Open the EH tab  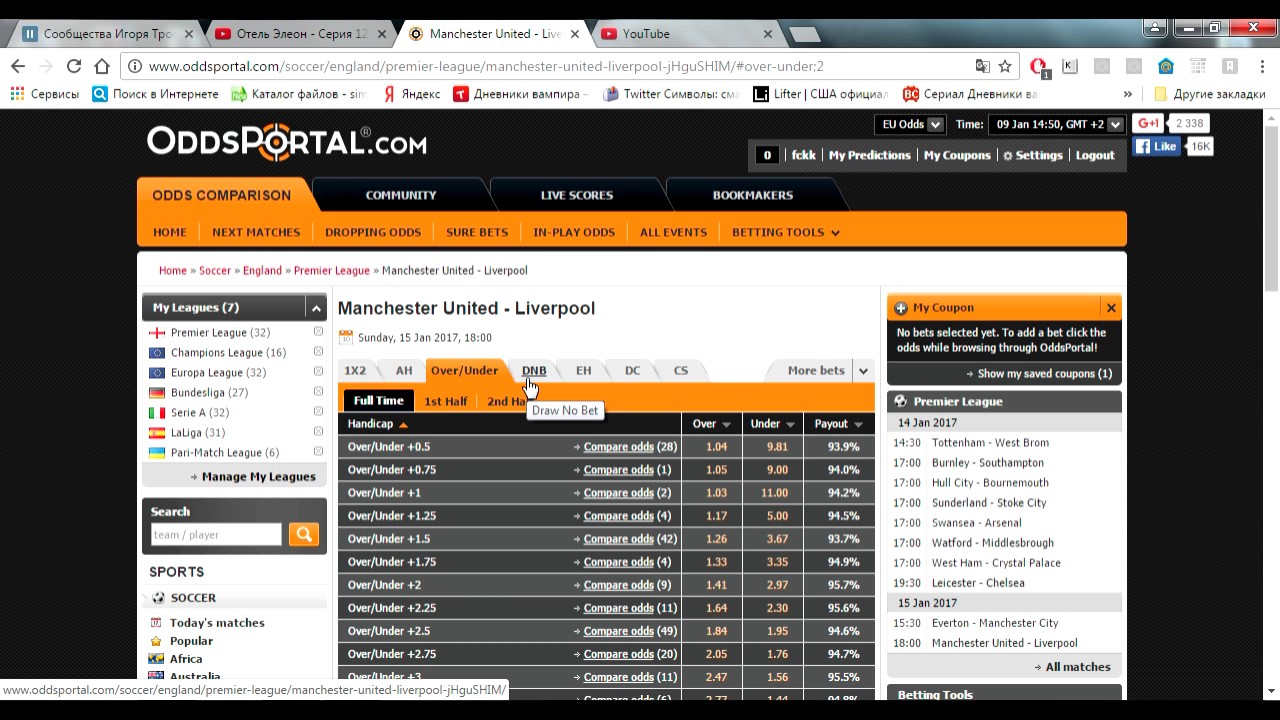[583, 370]
